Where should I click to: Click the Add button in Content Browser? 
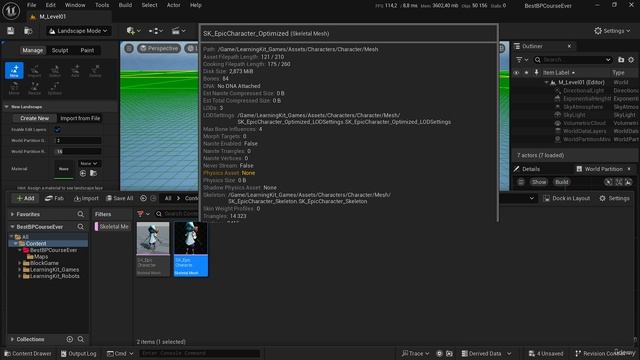coord(25,198)
